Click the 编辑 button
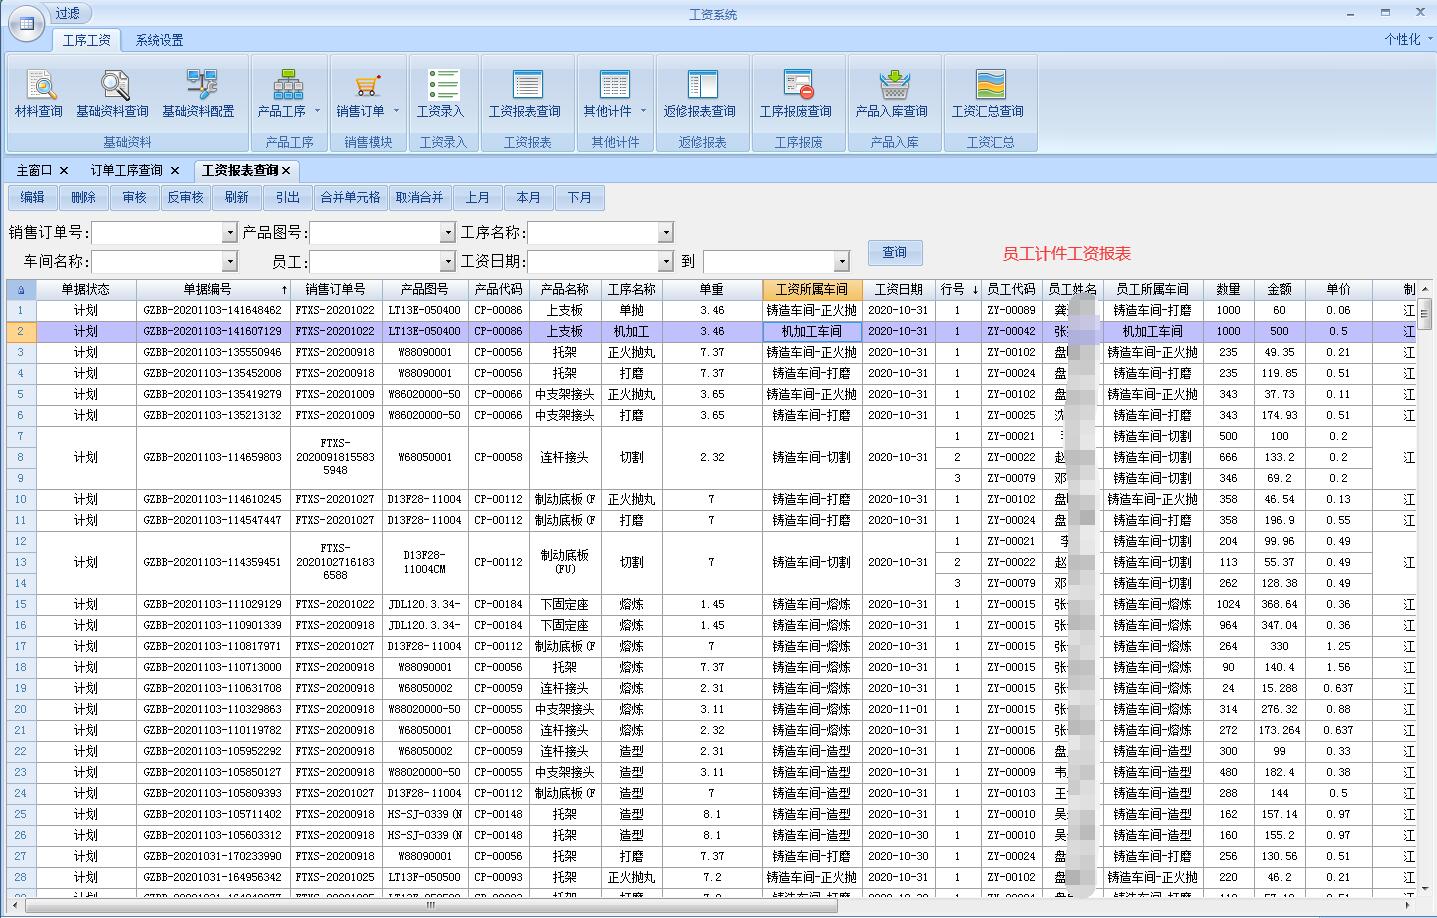Image resolution: width=1437 pixels, height=918 pixels. 33,198
